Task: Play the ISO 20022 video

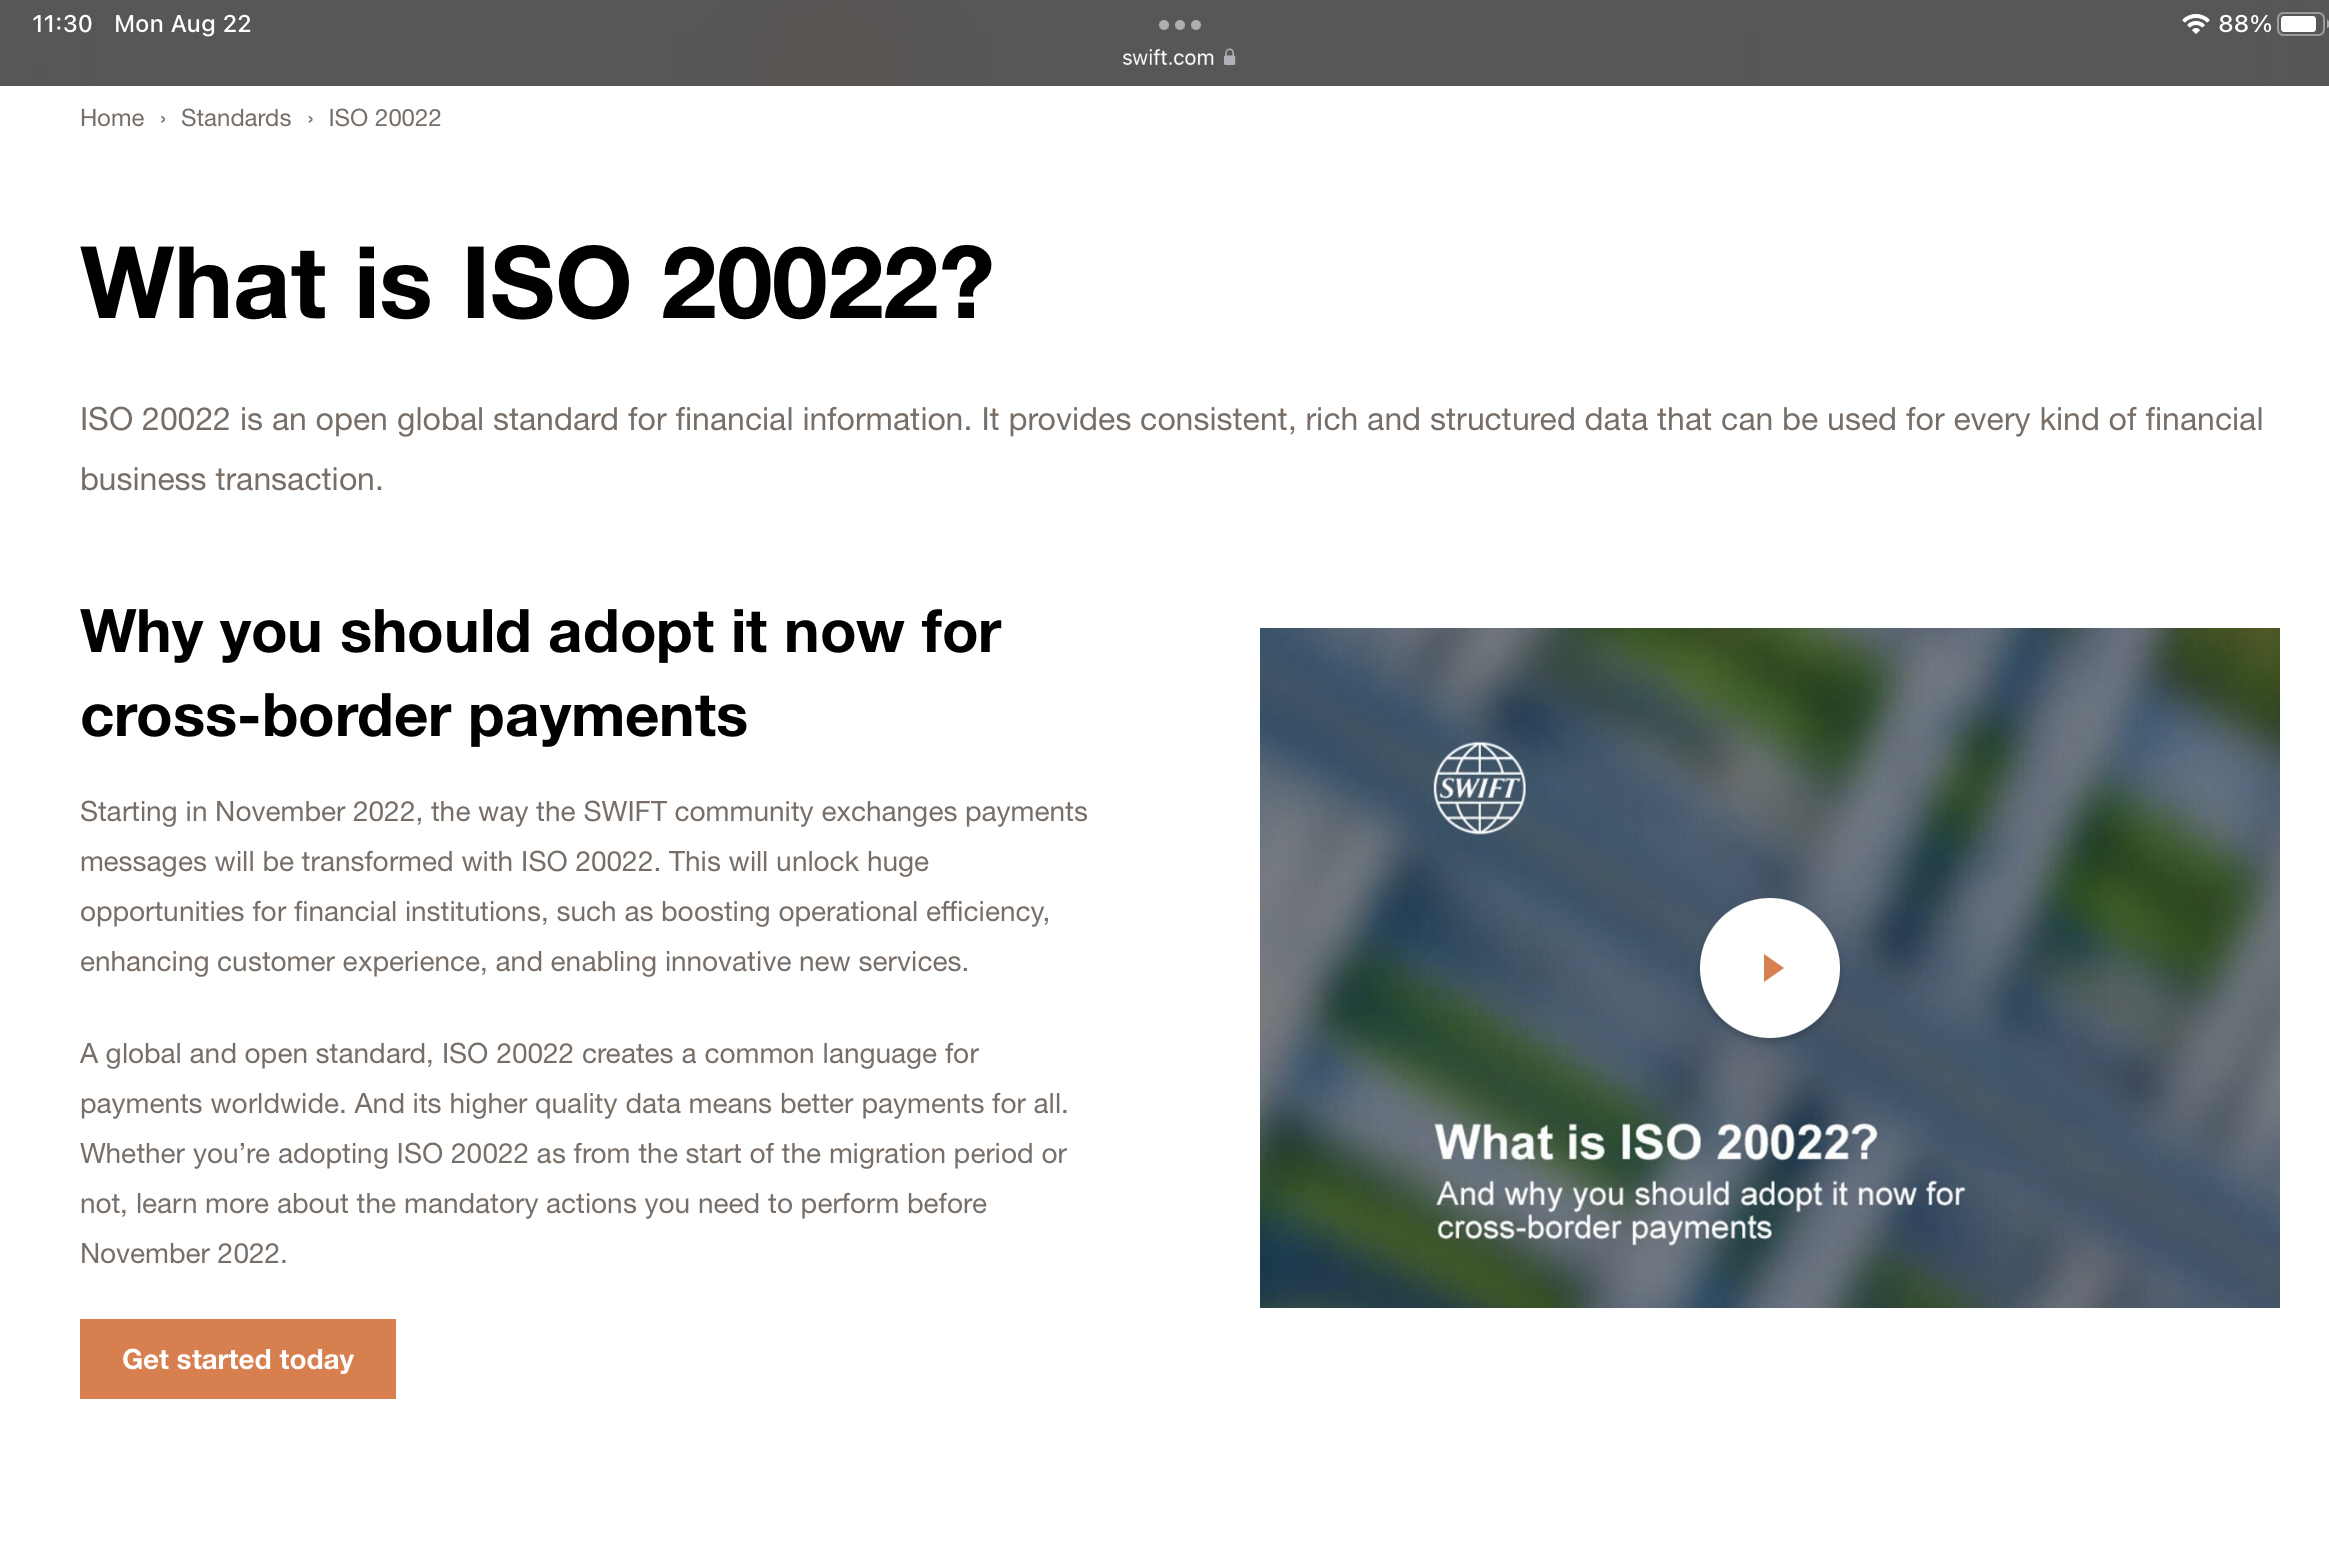Action: [x=1769, y=968]
